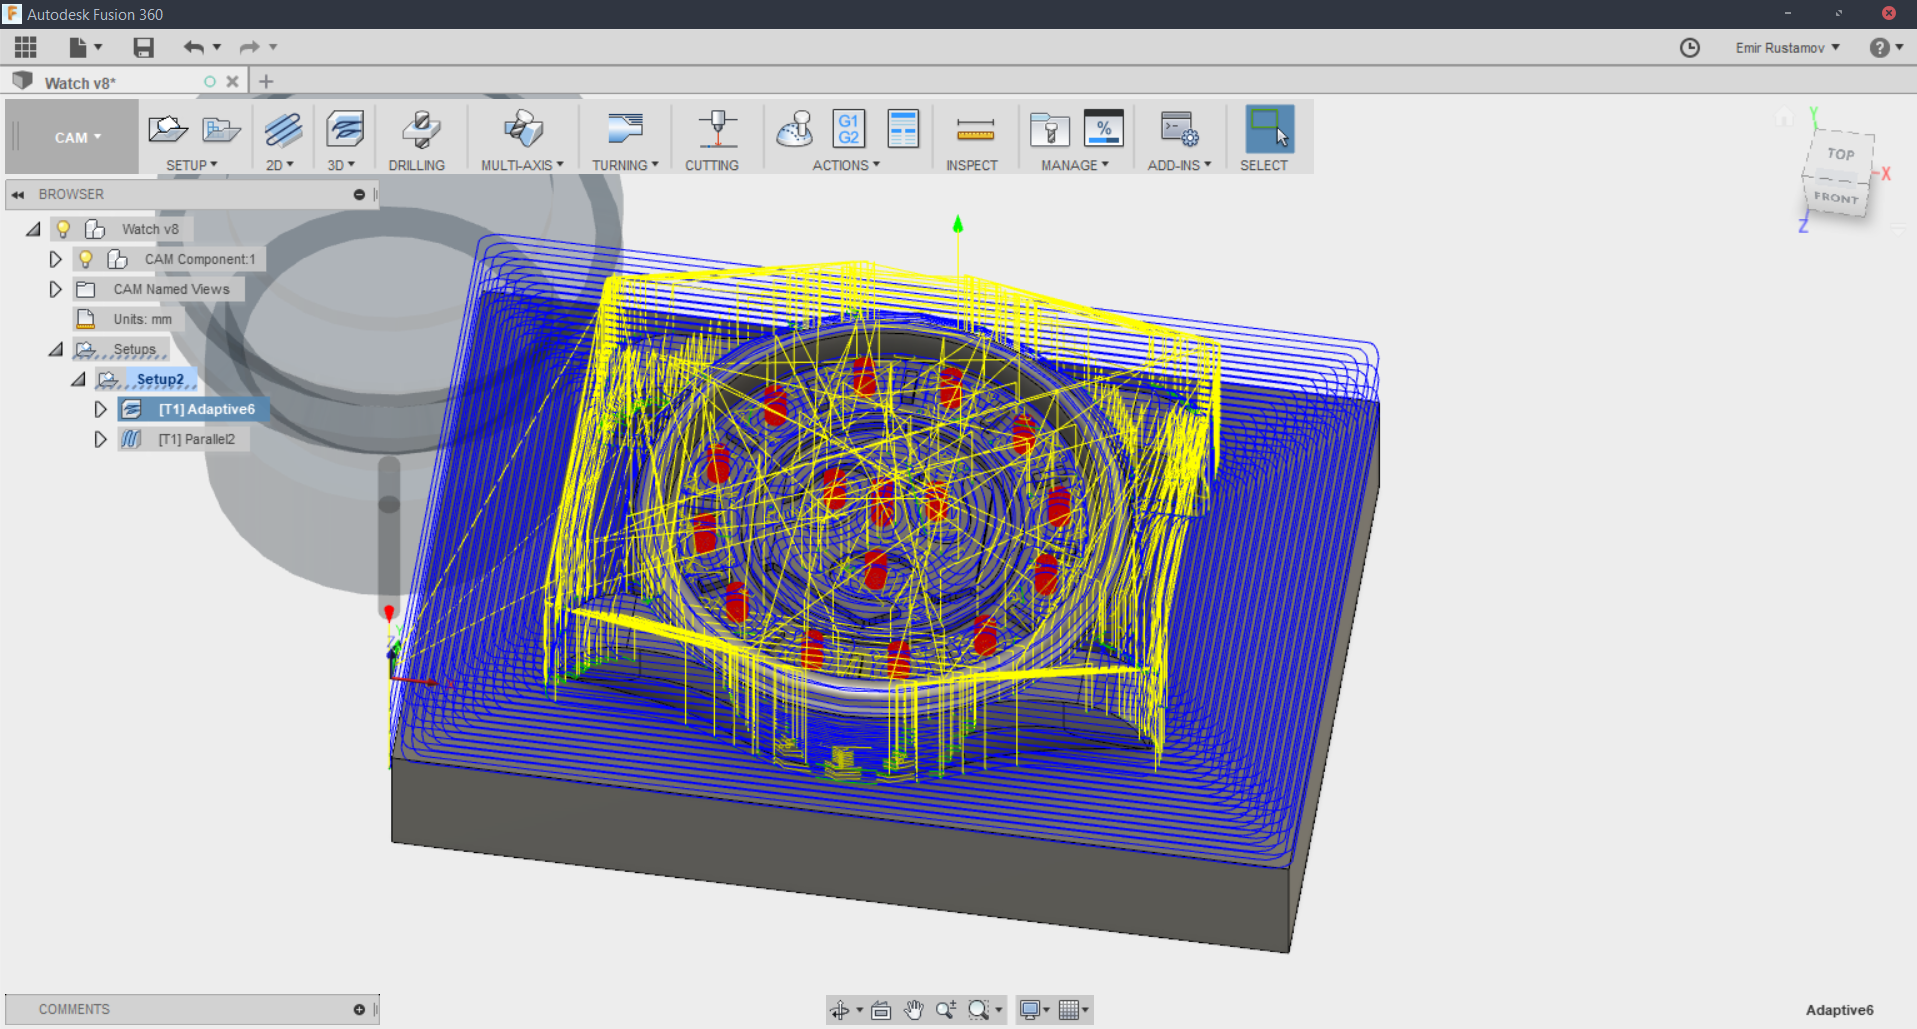Post process with the G1 G2 icon

(x=848, y=129)
